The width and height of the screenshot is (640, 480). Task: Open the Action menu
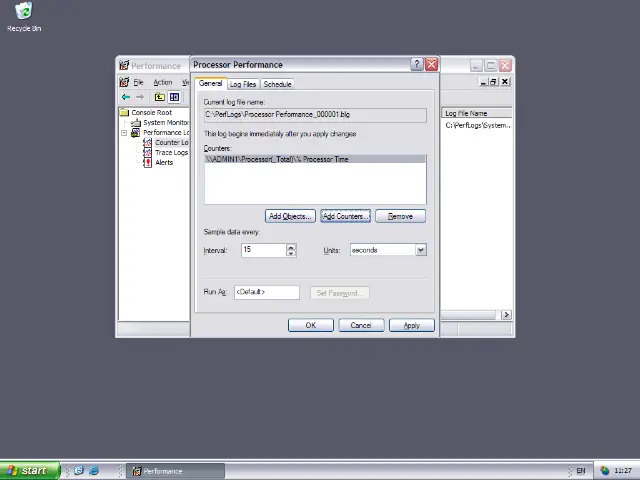coord(162,82)
